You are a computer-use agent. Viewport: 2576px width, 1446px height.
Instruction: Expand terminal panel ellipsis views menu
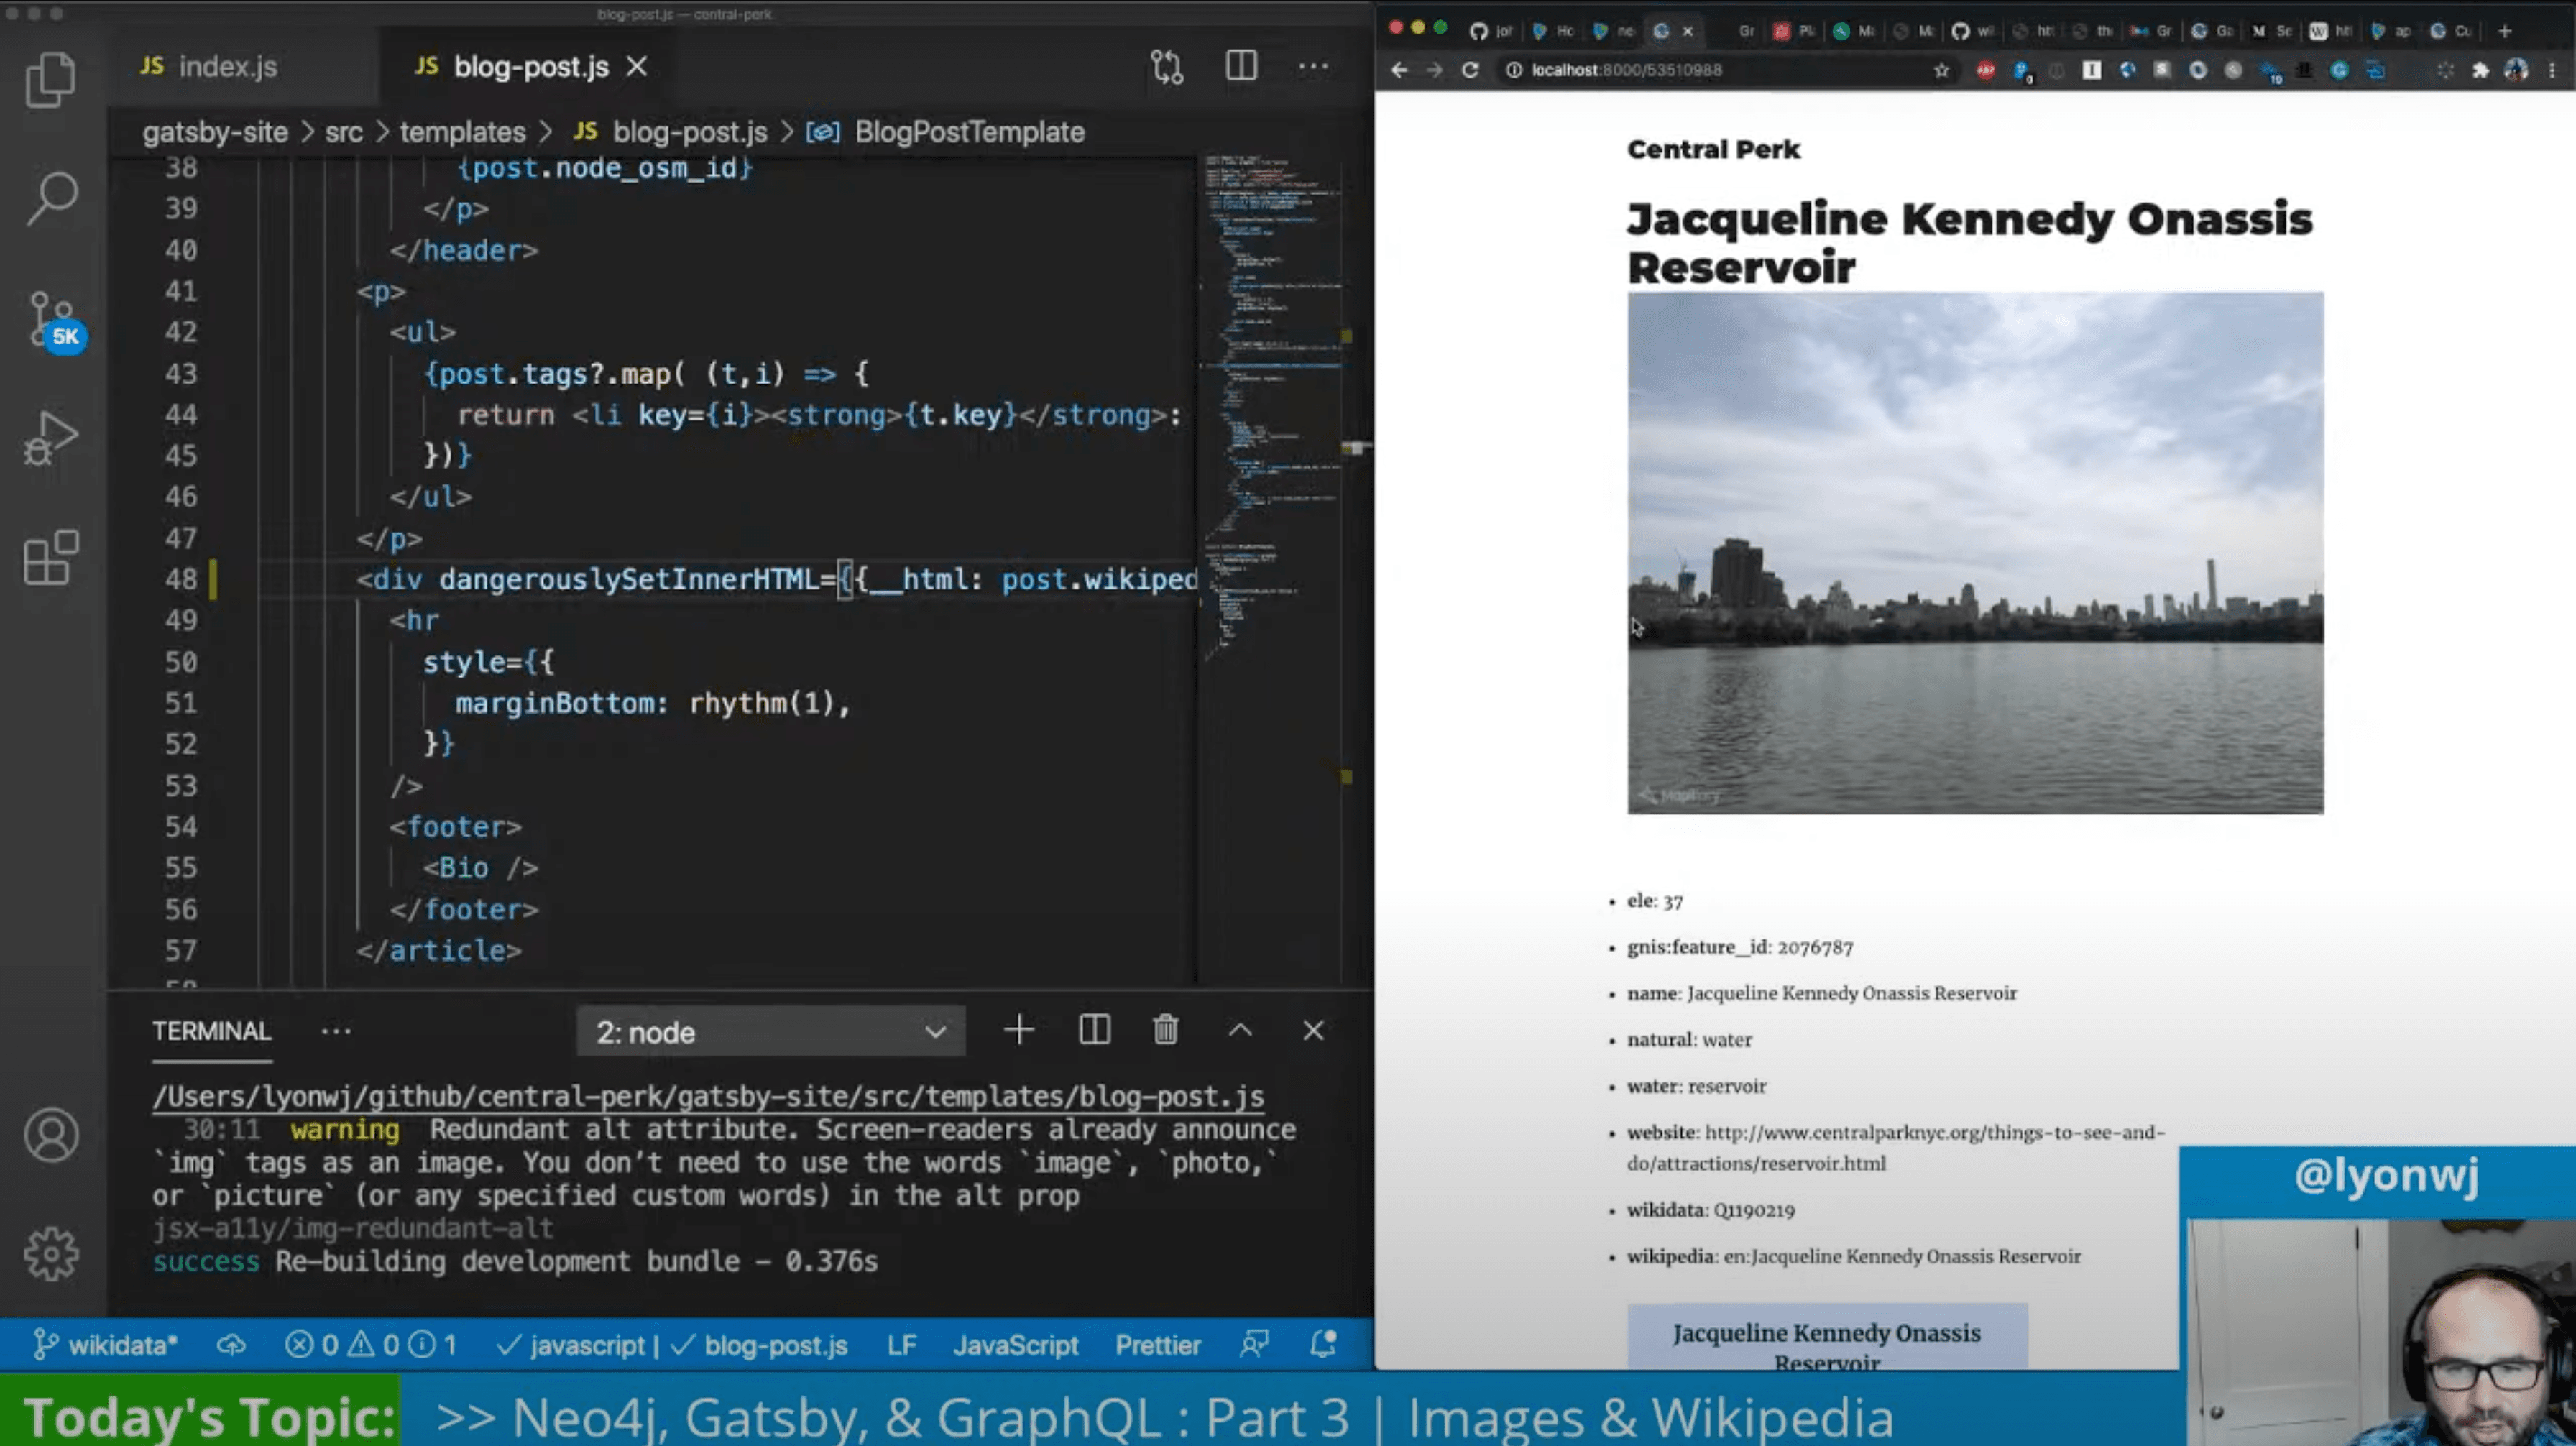336,1031
